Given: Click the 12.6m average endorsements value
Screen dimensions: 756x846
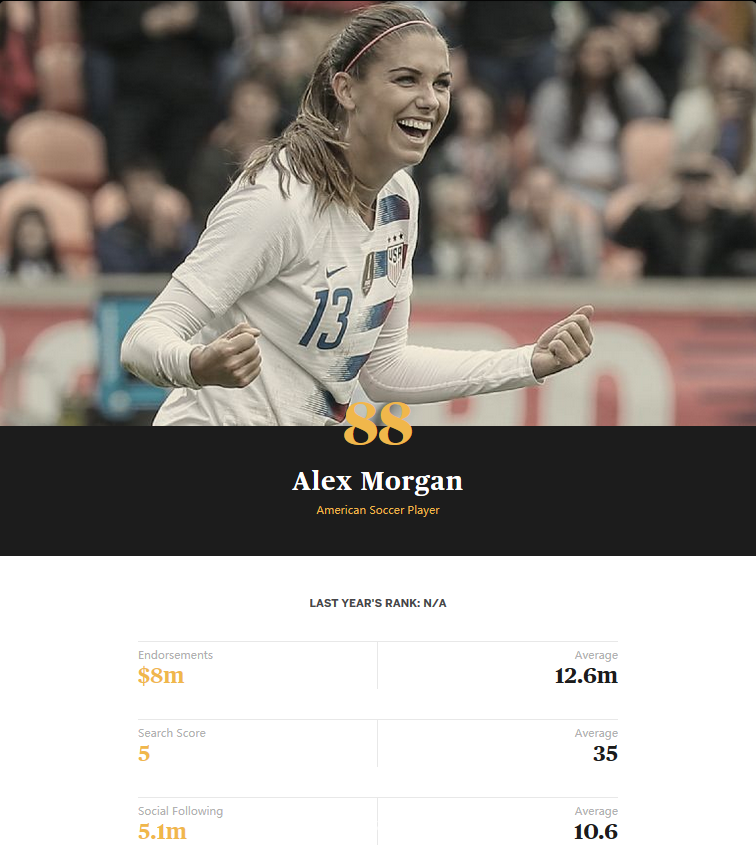Looking at the screenshot, I should point(586,676).
